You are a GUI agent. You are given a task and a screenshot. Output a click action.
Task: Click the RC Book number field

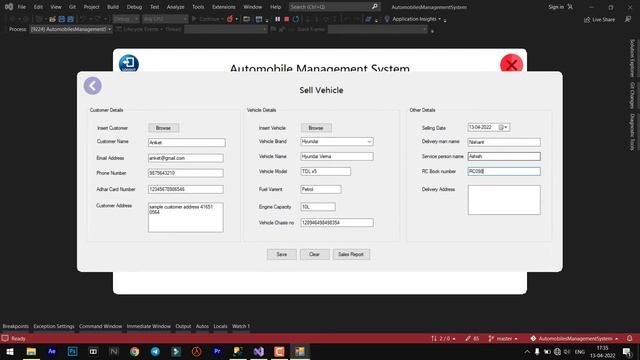(x=504, y=171)
